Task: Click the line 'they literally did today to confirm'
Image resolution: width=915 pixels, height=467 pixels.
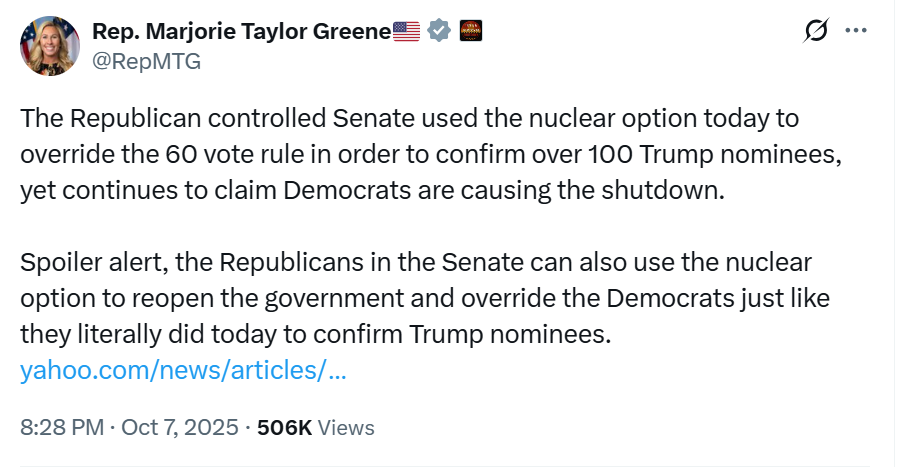Action: (314, 335)
